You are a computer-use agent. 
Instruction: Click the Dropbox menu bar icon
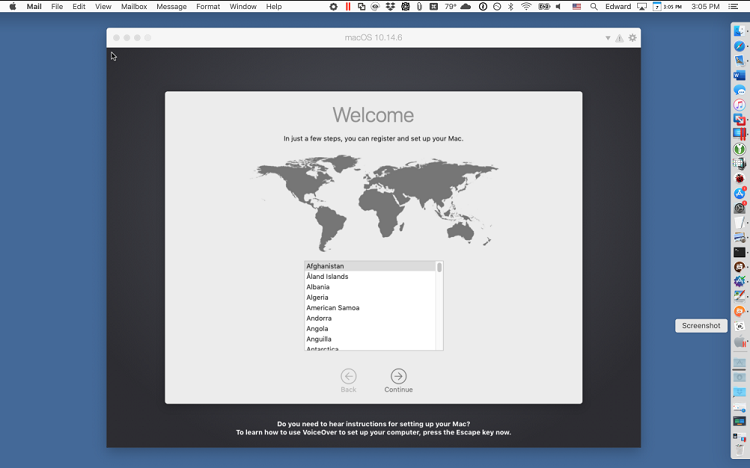(390, 7)
